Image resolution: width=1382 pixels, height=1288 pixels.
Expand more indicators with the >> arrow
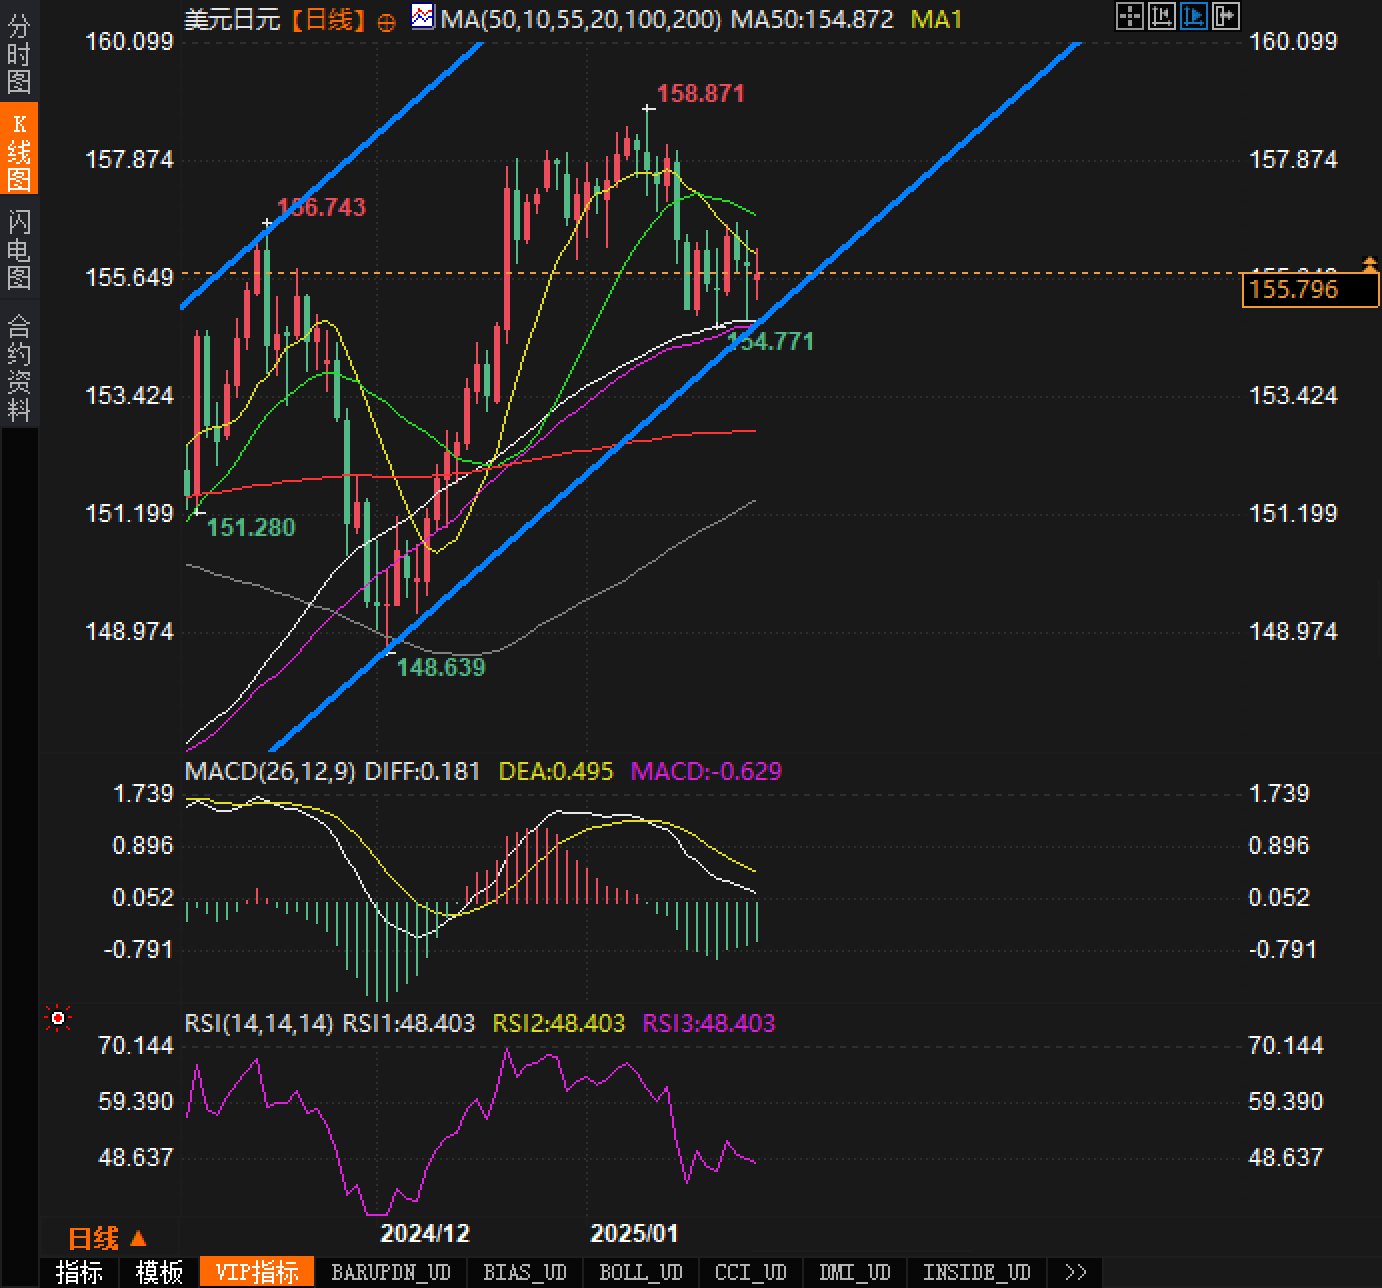1076,1272
